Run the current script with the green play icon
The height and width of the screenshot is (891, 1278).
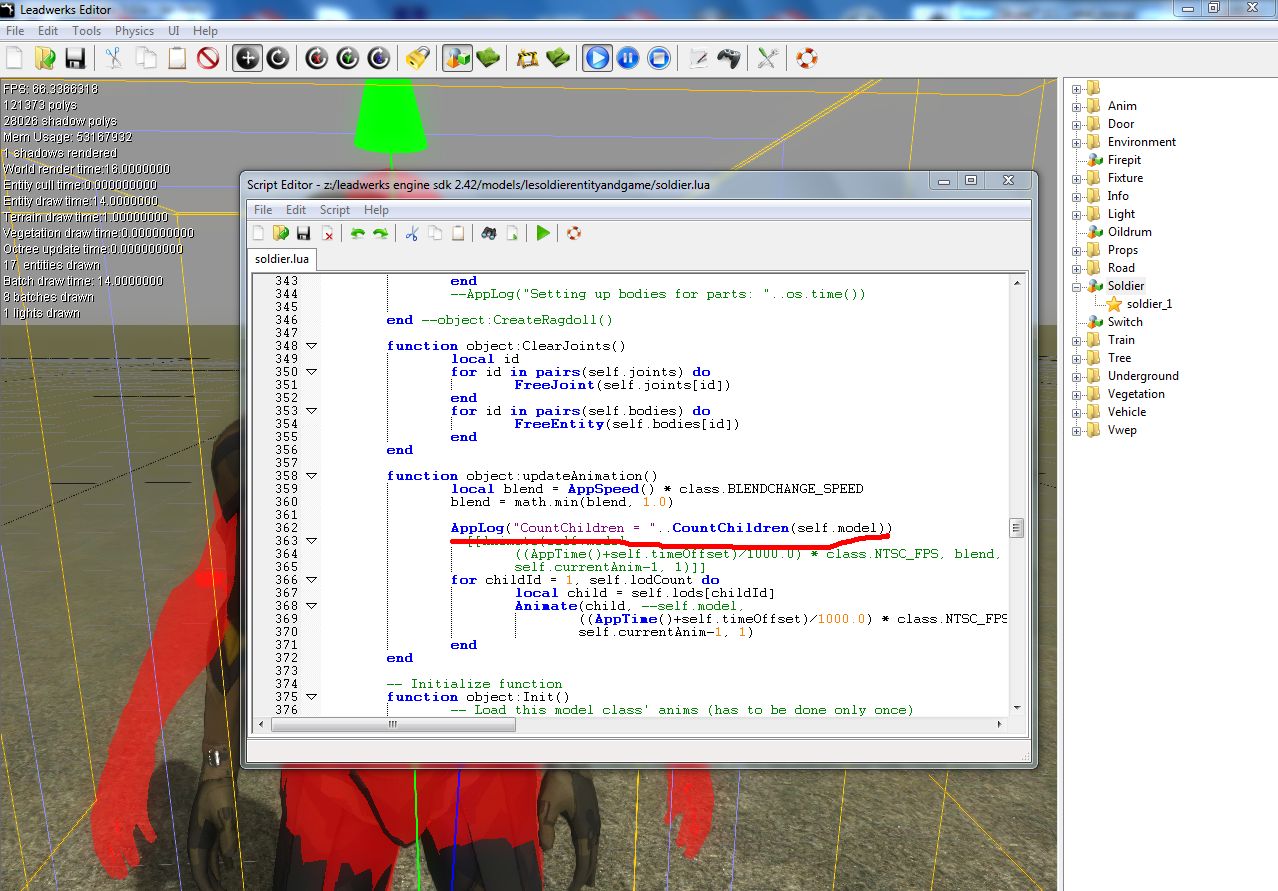click(x=543, y=232)
